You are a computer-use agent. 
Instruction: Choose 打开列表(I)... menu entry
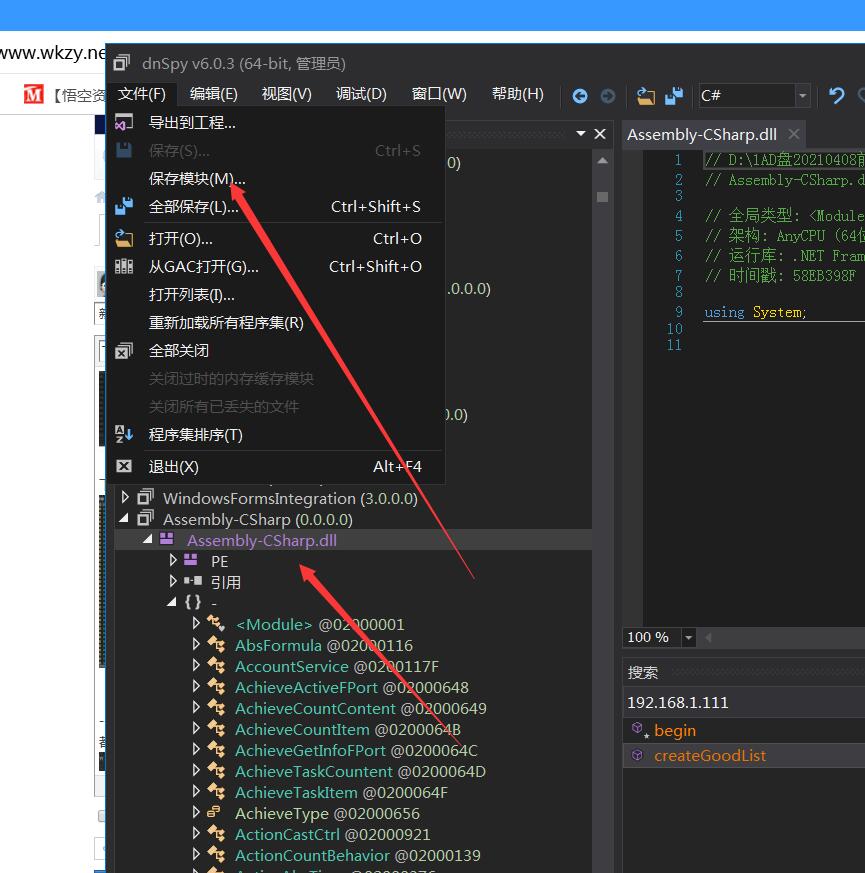point(276,295)
